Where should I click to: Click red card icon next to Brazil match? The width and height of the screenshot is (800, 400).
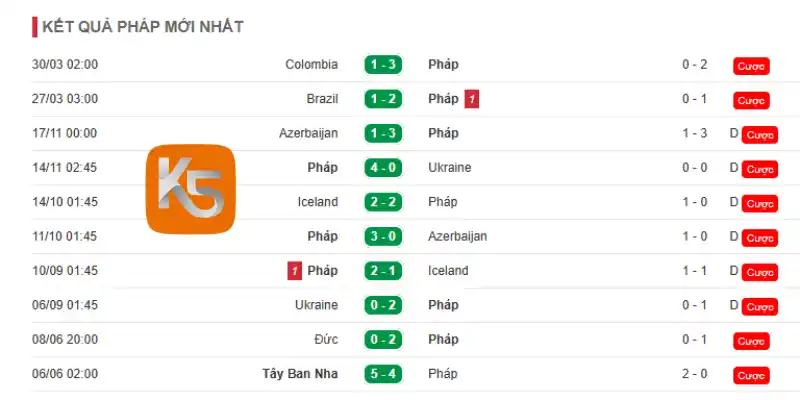click(x=471, y=99)
